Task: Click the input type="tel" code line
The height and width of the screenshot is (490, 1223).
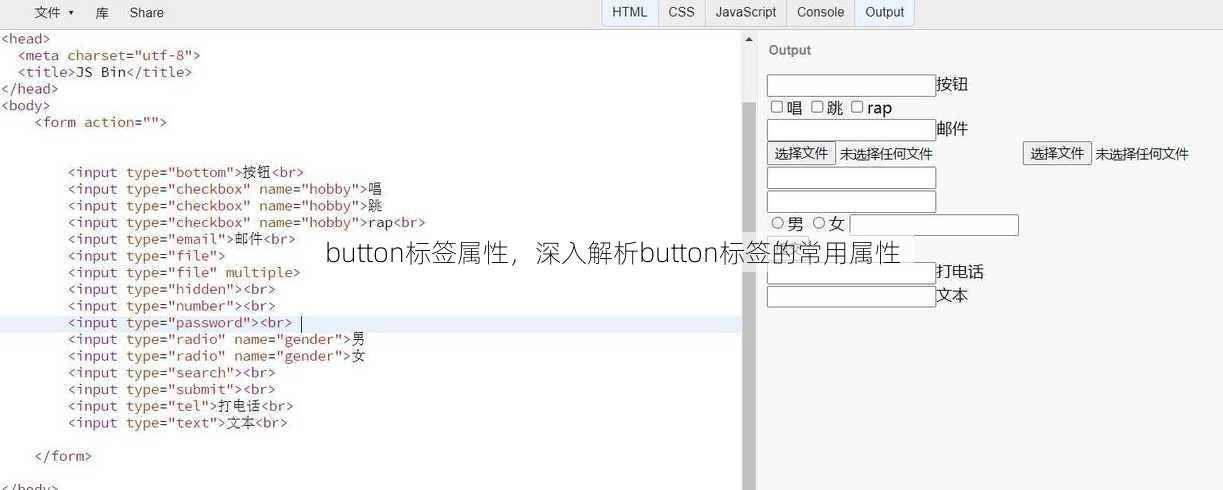Action: point(180,406)
